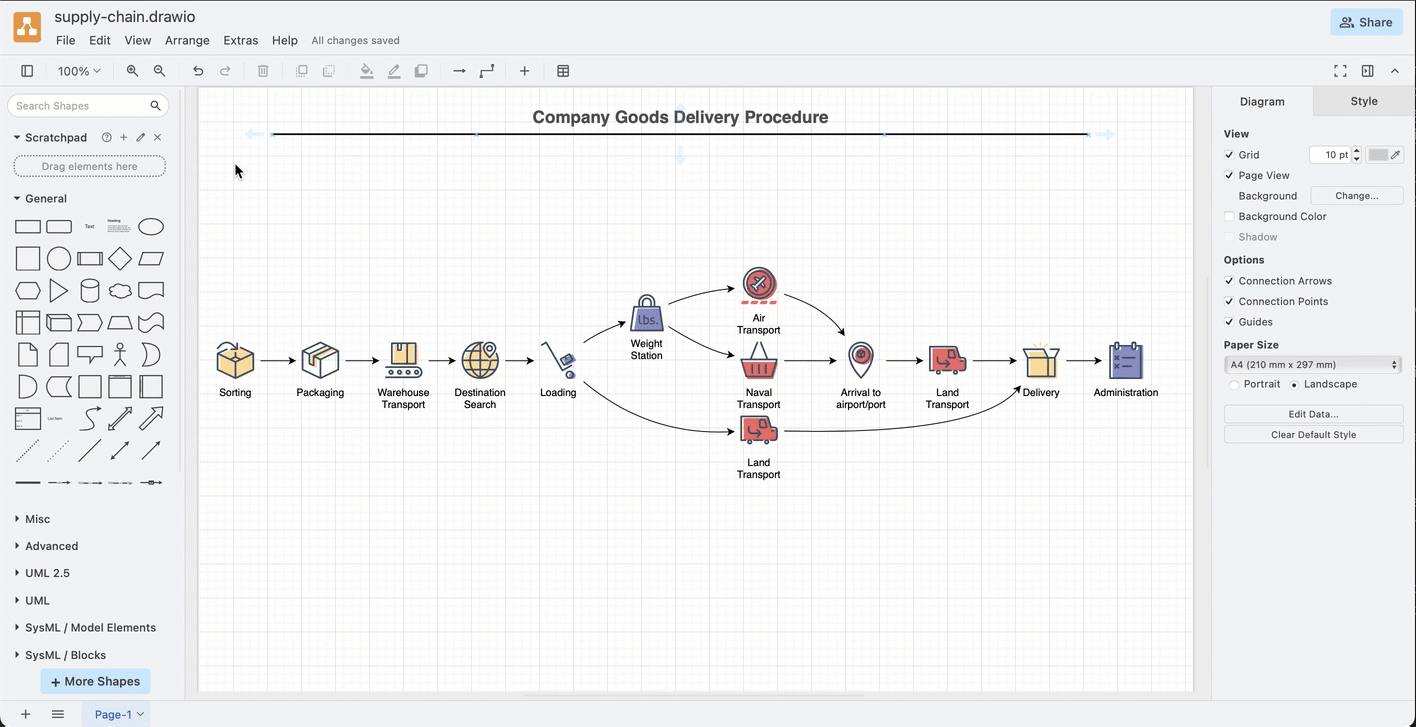Viewport: 1416px width, 727px height.
Task: Toggle the Grid checkbox
Action: [1229, 154]
